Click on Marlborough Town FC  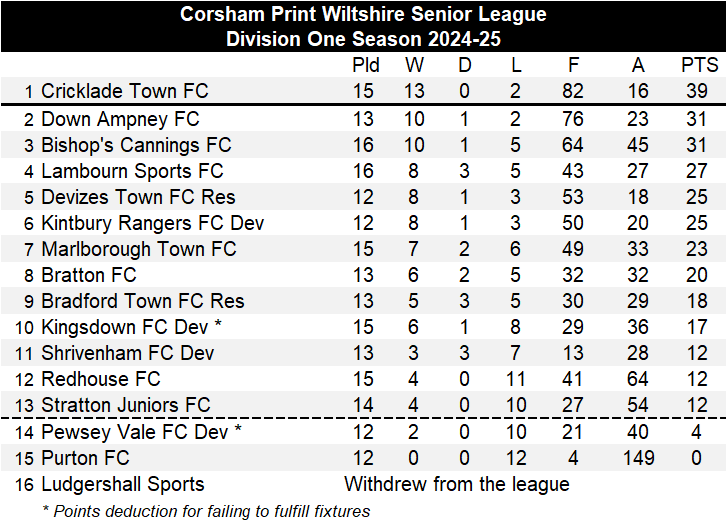tap(138, 249)
